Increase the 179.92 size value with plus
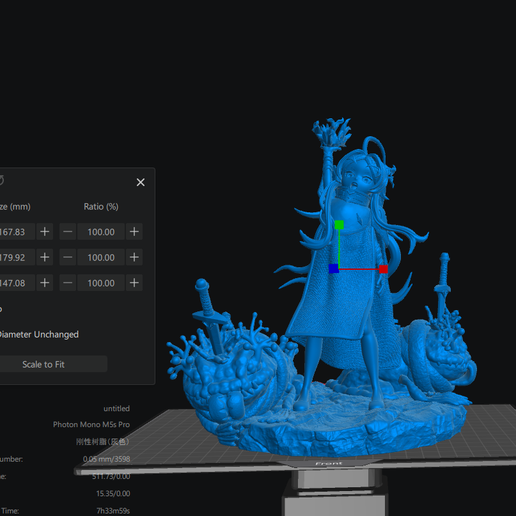Viewport: 516px width, 516px height. [45, 257]
